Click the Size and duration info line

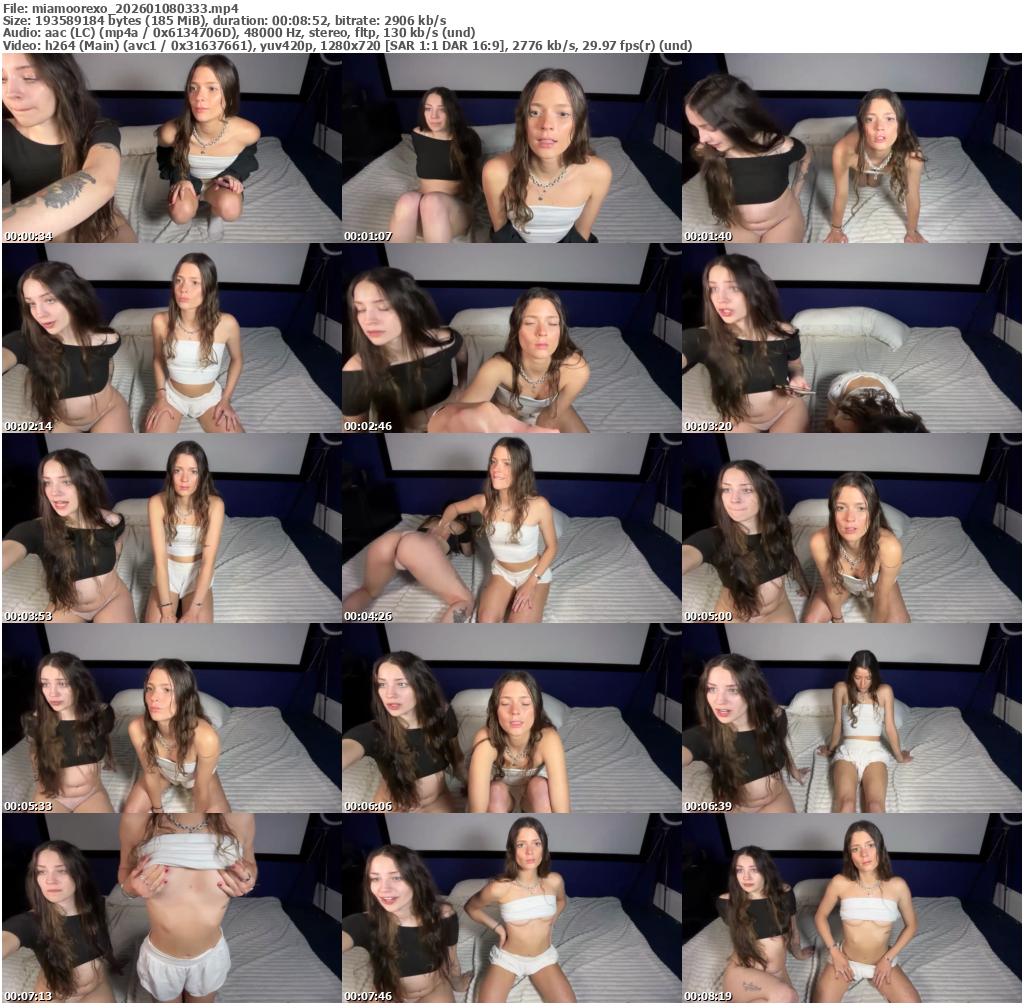coord(225,20)
